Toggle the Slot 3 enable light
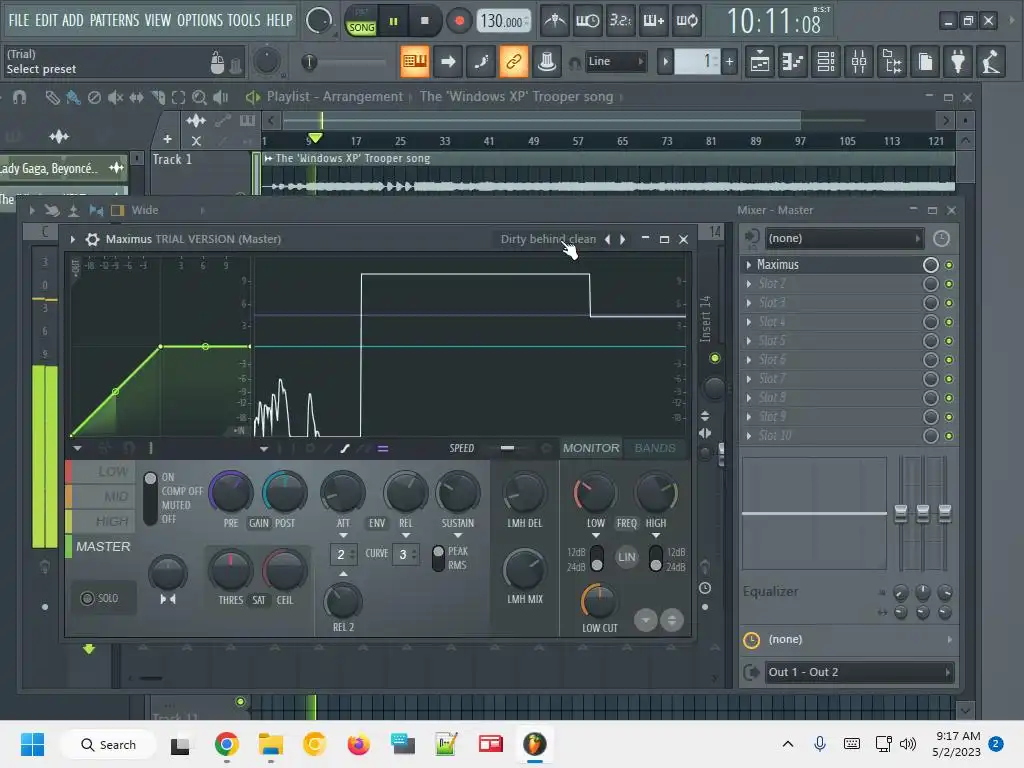 [949, 303]
